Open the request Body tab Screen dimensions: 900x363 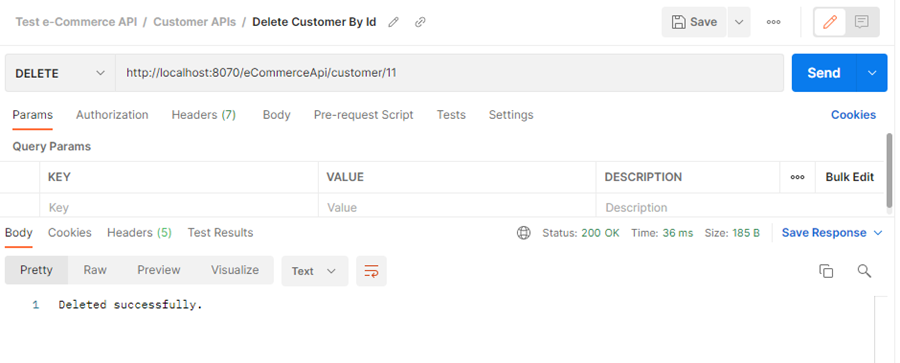(x=277, y=115)
